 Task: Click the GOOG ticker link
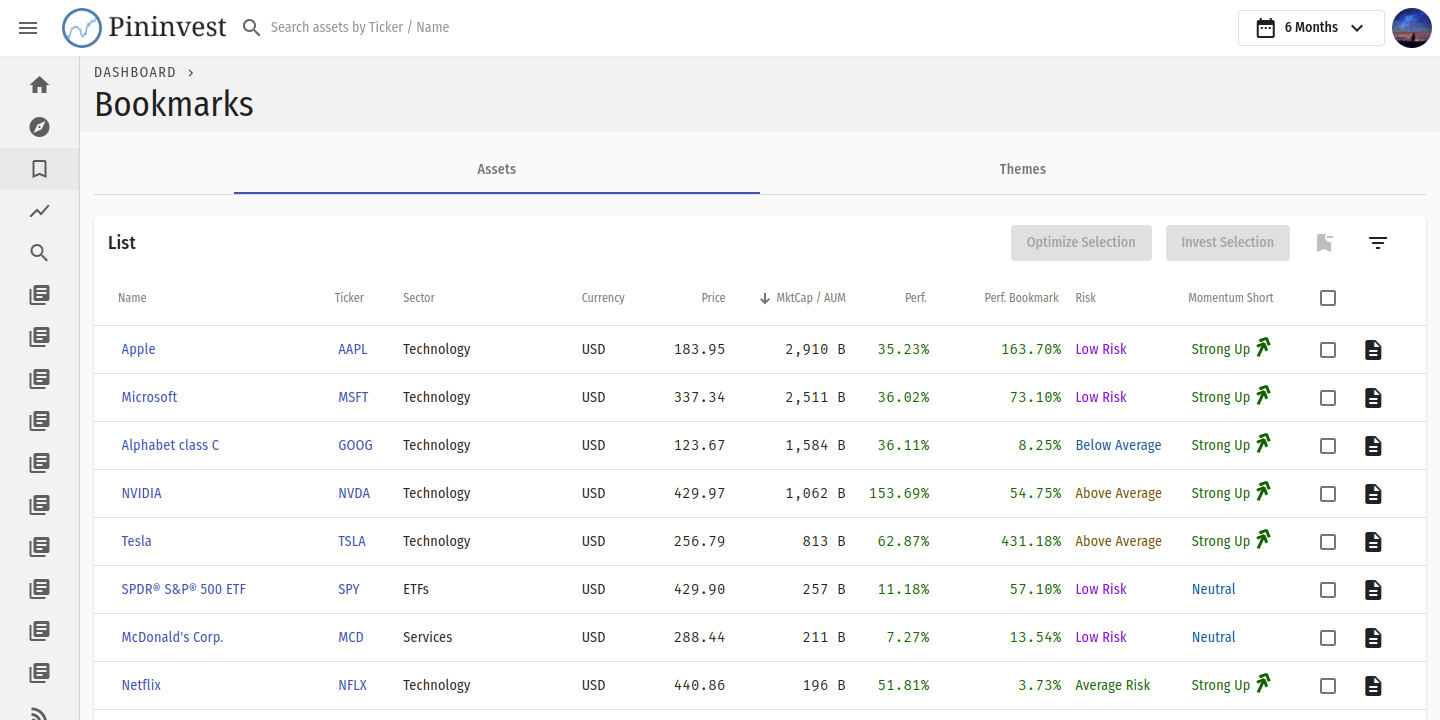[x=355, y=445]
